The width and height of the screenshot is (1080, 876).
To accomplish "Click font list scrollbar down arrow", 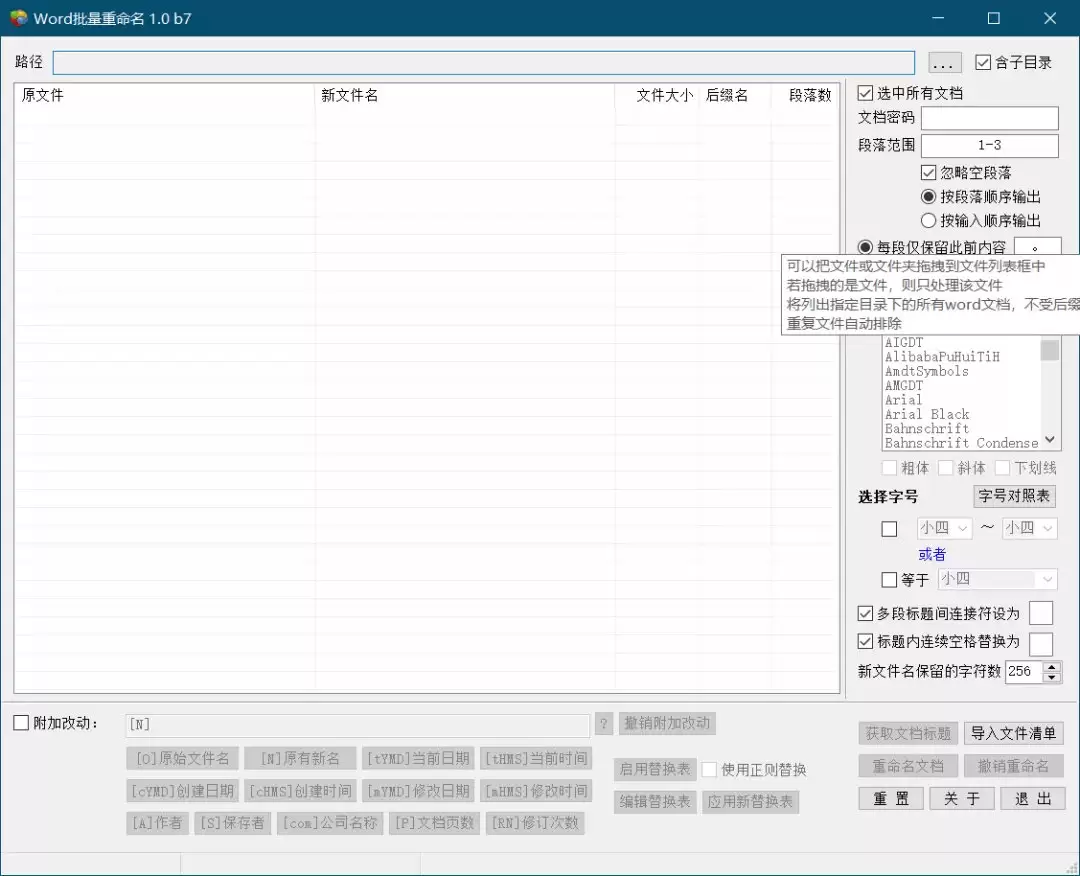I will click(x=1050, y=440).
